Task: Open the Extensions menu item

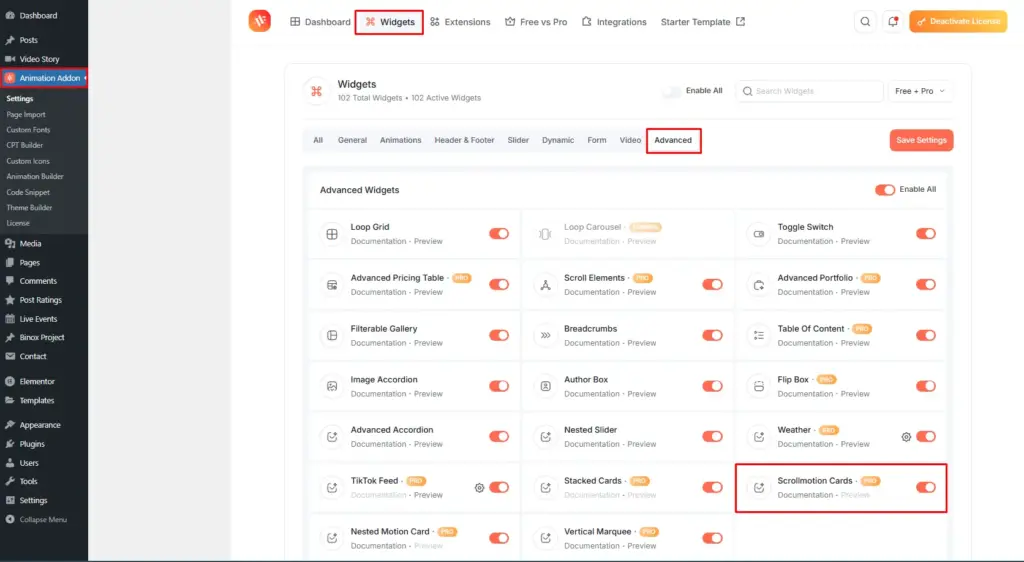Action: [x=460, y=22]
